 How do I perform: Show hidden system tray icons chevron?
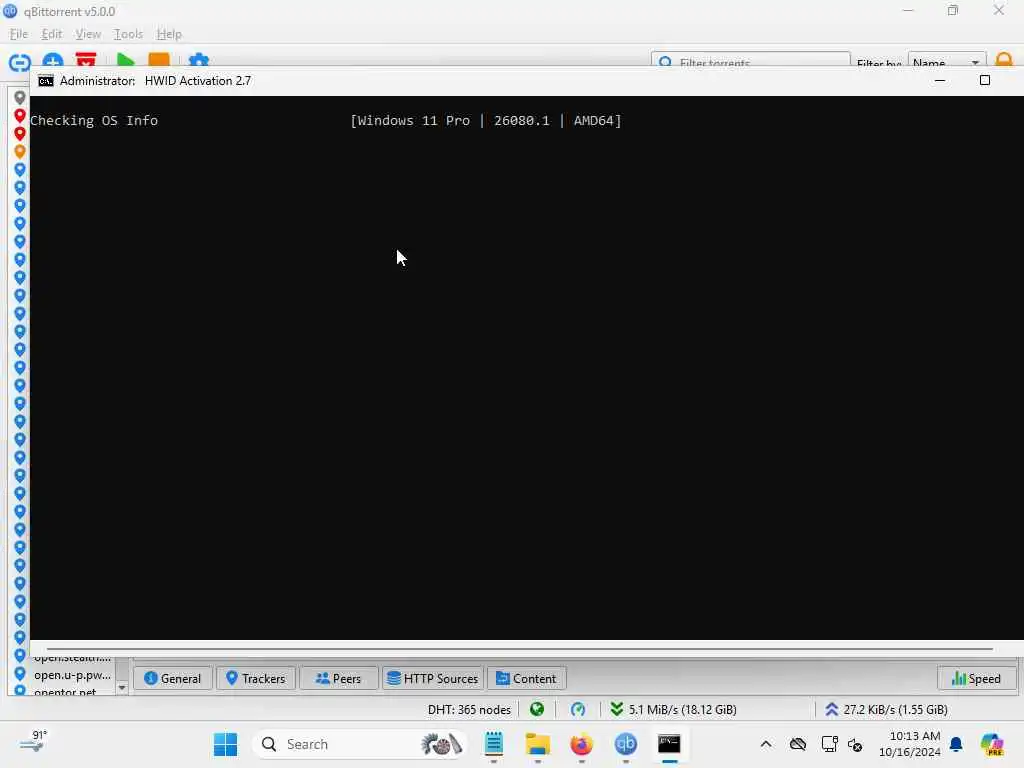tap(766, 744)
